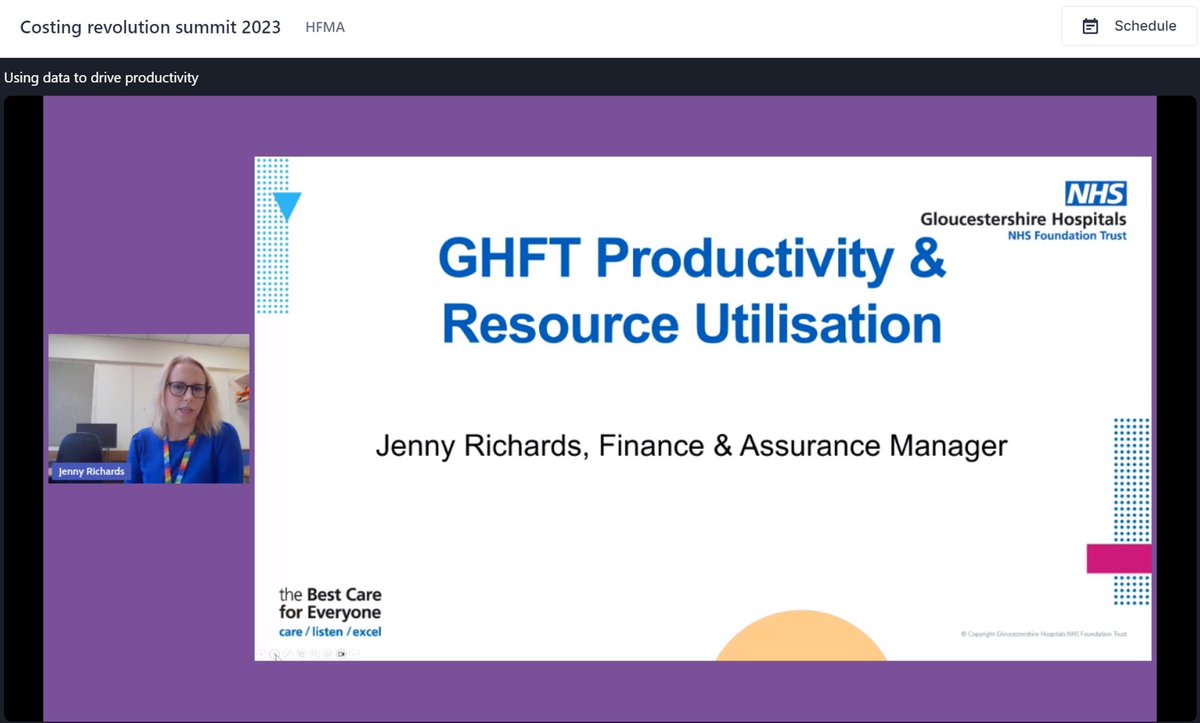This screenshot has width=1200, height=723.
Task: Click the GHFT Productivity & Resource Utilisation heading
Action: tap(692, 293)
